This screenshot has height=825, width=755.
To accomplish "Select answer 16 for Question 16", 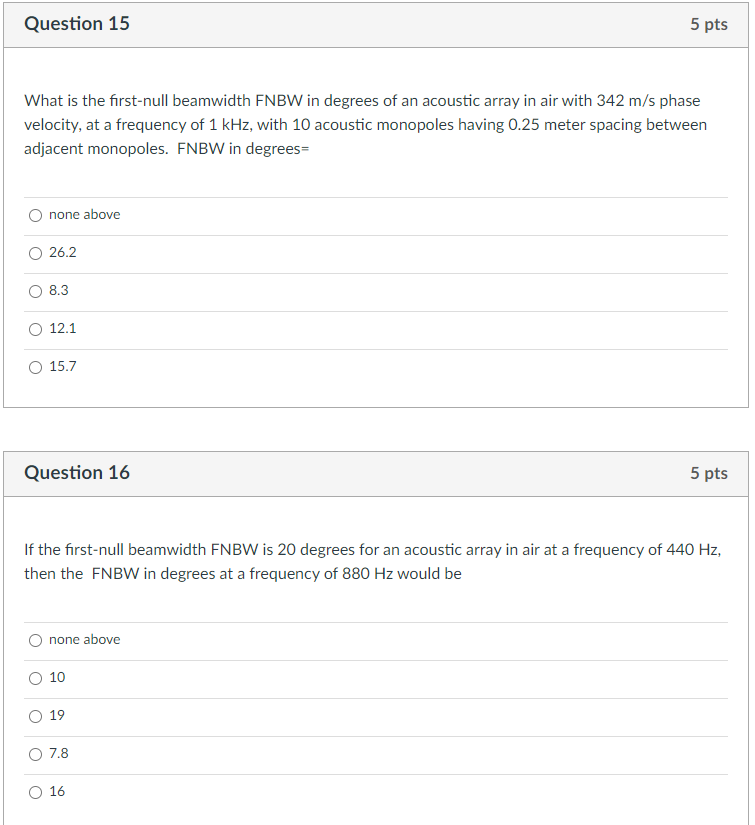I will (x=36, y=791).
